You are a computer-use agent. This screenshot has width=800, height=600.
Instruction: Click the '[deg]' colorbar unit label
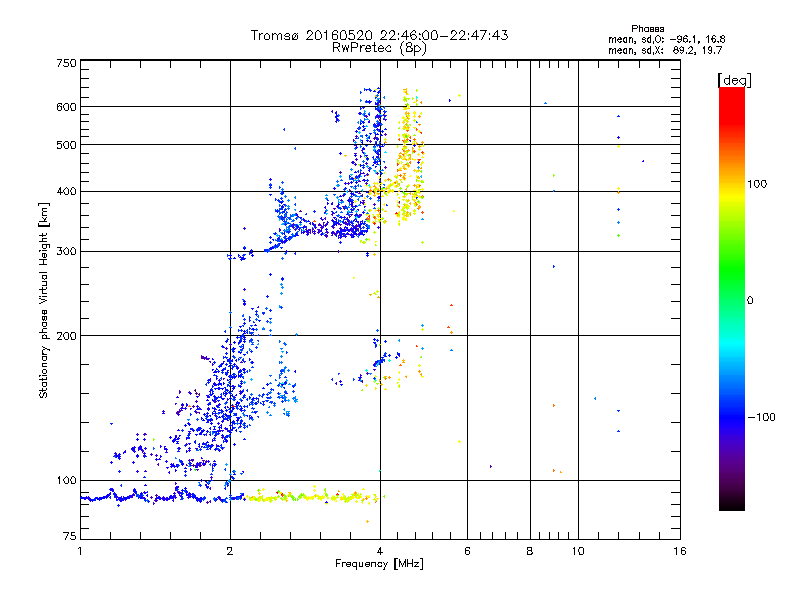pyautogui.click(x=734, y=81)
